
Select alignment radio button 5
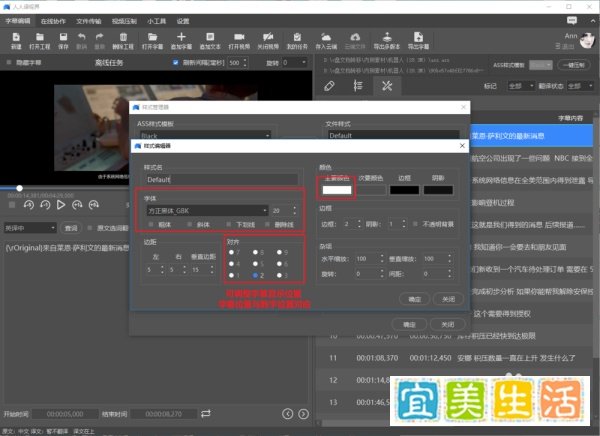click(x=255, y=264)
